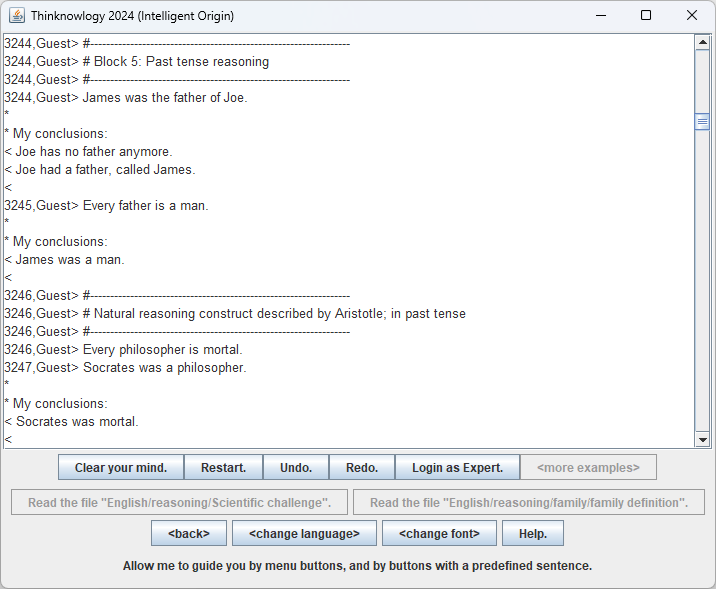Image resolution: width=716 pixels, height=589 pixels.
Task: Go back using <back> button
Action: (x=189, y=533)
